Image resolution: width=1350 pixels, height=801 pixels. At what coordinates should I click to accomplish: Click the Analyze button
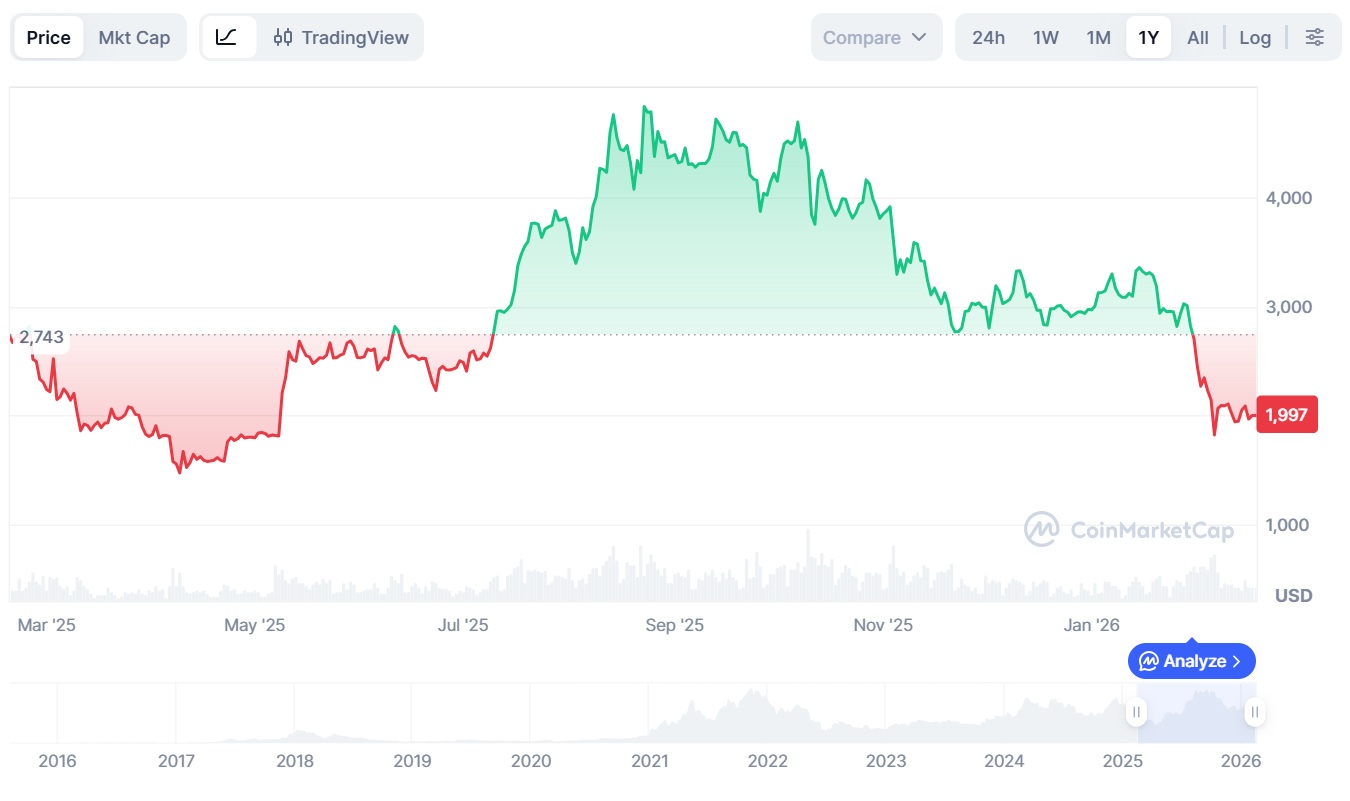coord(1191,661)
